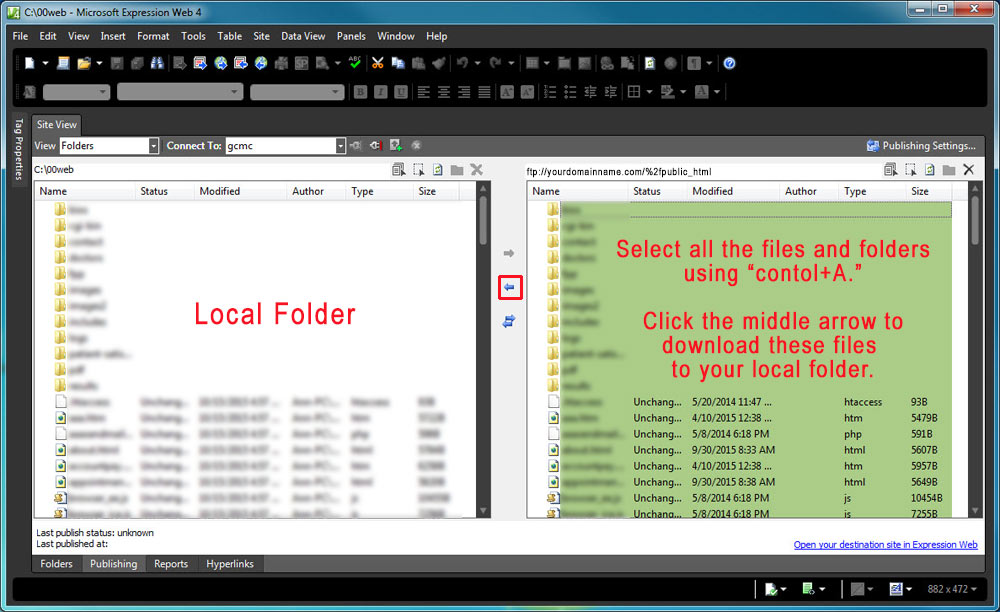Click the blue Help question mark icon

point(730,63)
